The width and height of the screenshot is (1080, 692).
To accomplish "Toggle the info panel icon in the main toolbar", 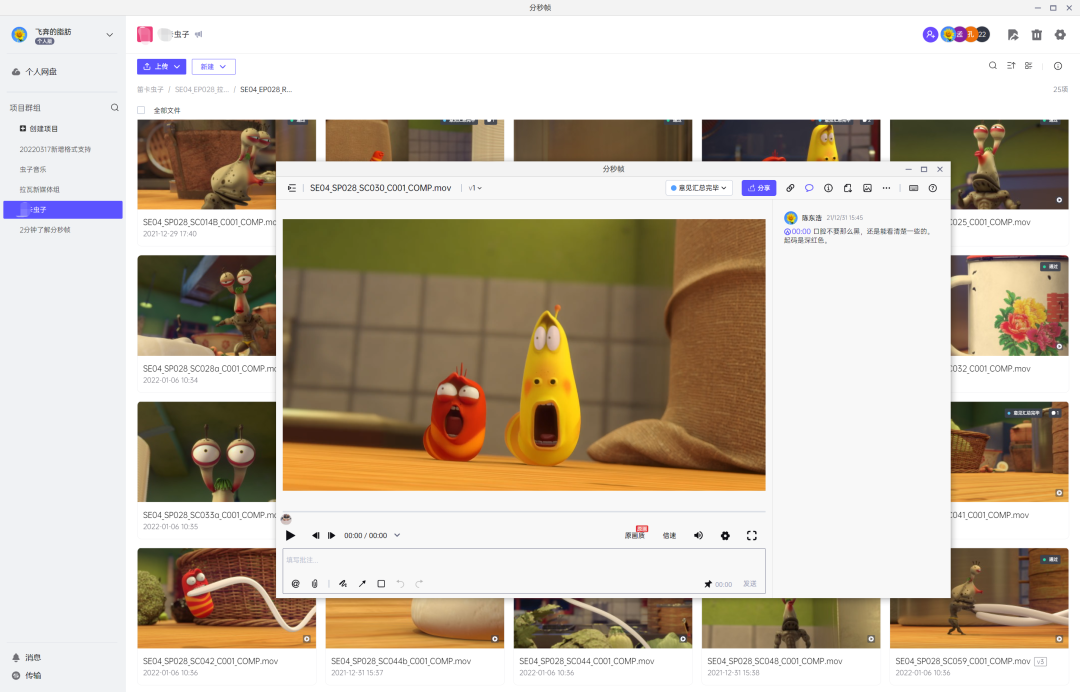I will 1057,66.
